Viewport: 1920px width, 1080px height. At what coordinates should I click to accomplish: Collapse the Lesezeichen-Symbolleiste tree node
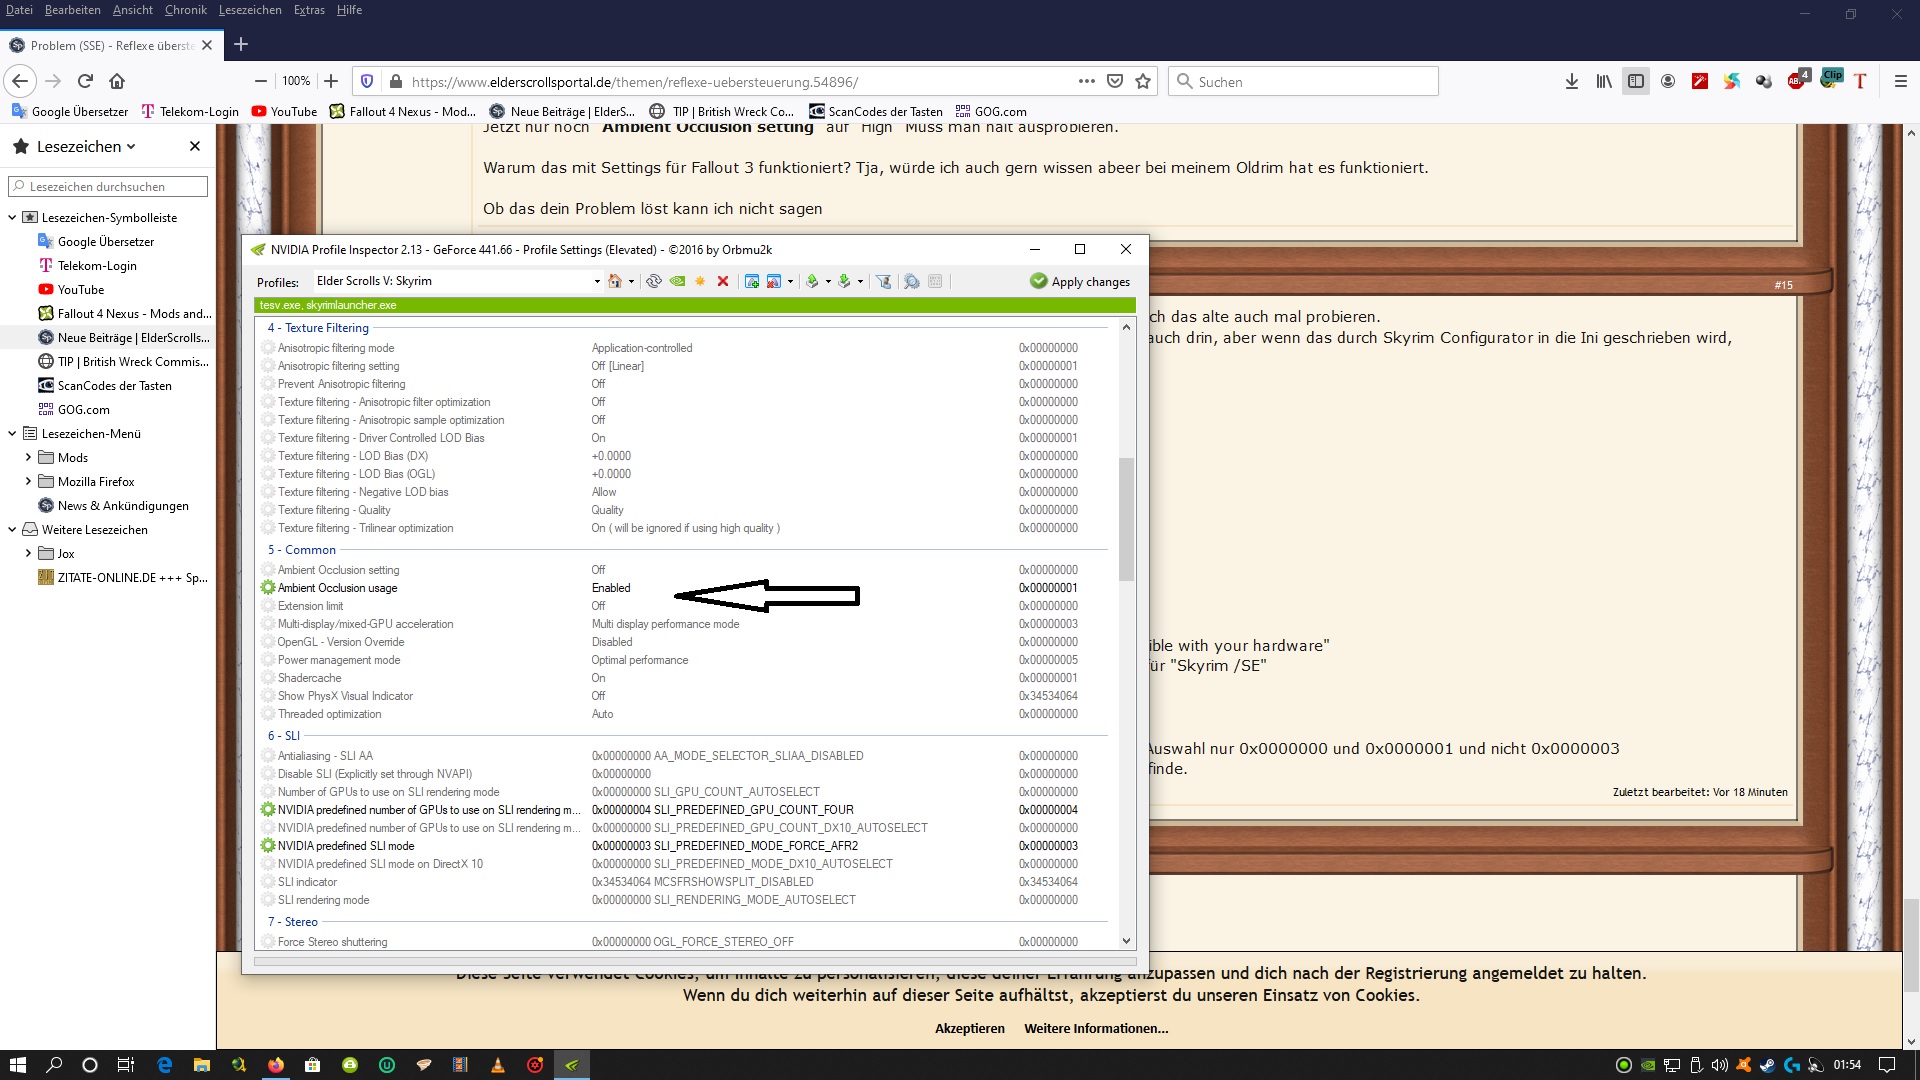click(12, 217)
